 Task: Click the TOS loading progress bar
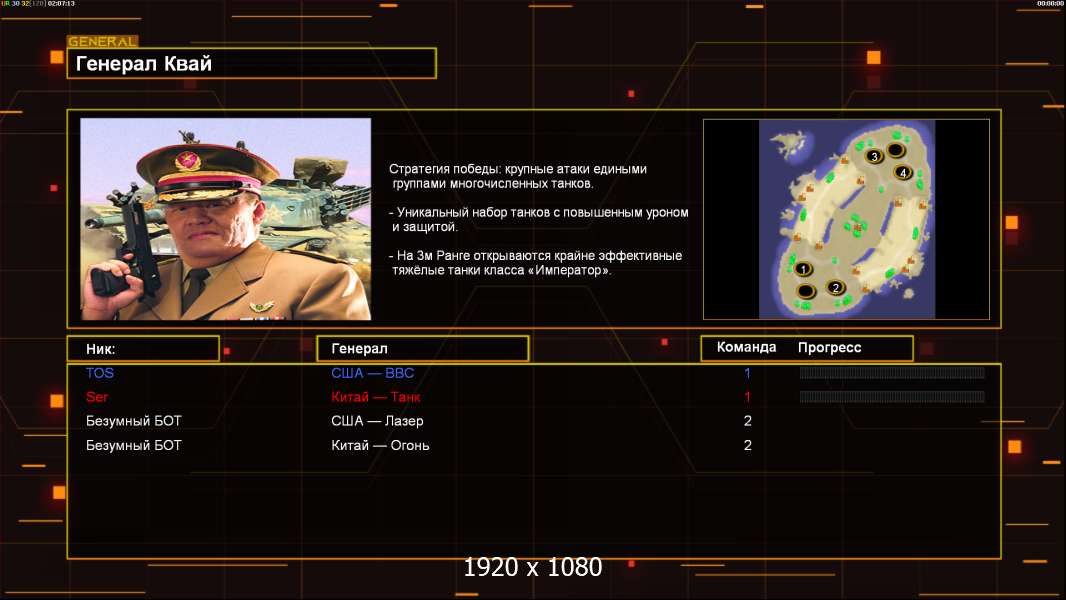[892, 372]
